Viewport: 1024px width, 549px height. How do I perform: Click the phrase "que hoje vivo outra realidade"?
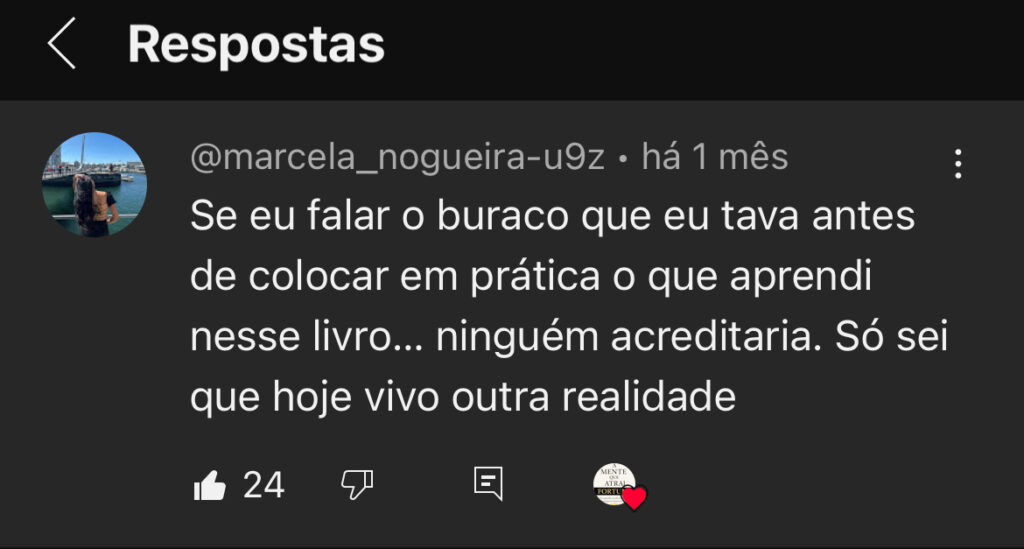pyautogui.click(x=463, y=396)
